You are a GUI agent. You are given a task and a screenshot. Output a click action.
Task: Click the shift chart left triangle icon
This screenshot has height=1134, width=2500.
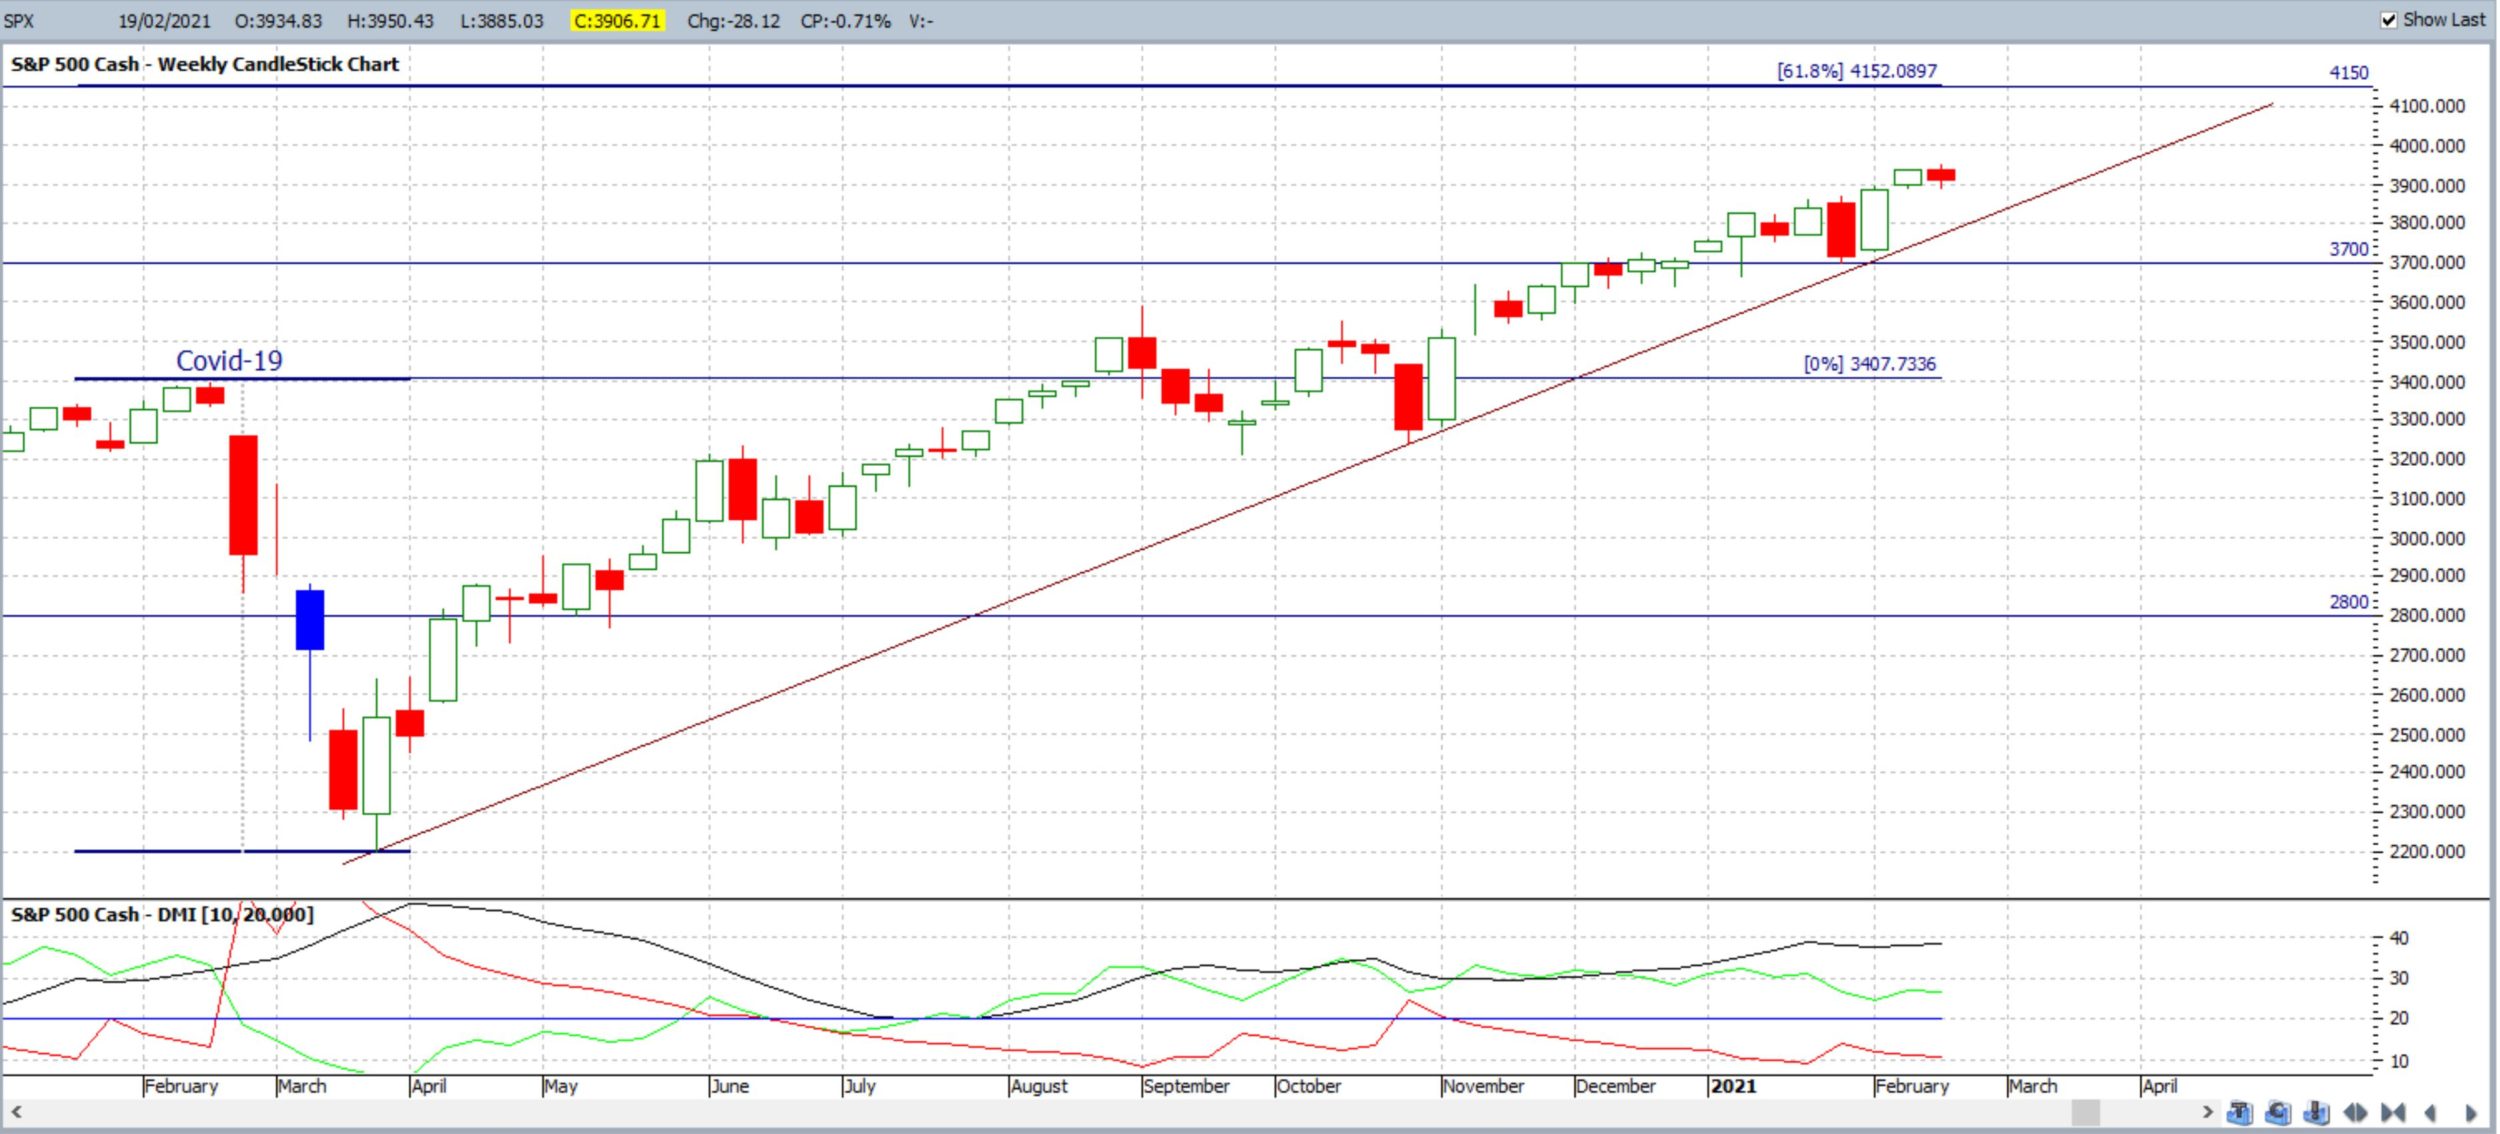(2431, 1112)
